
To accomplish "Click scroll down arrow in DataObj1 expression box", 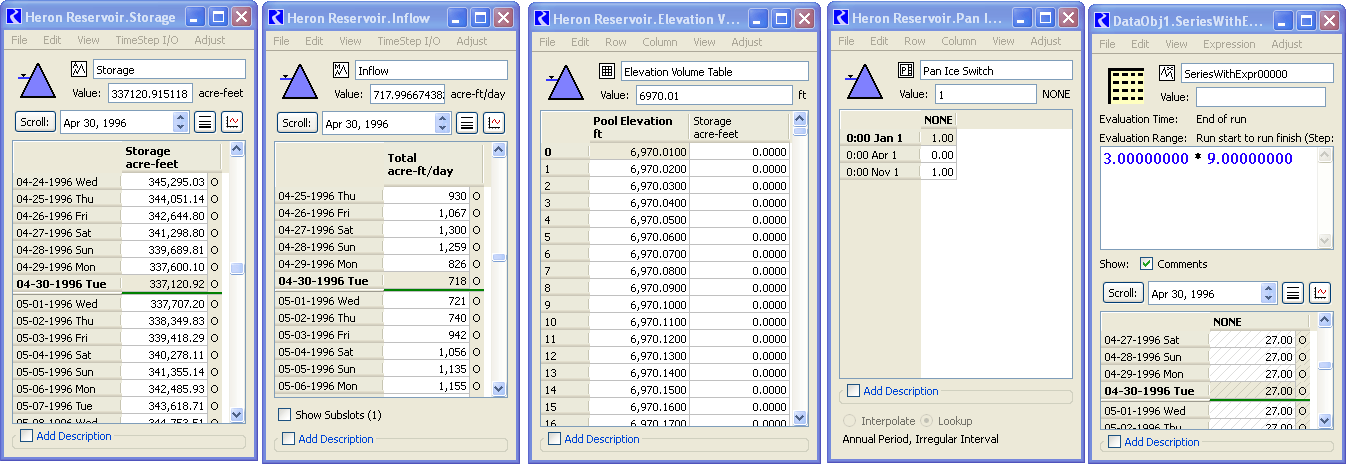I will [1325, 241].
